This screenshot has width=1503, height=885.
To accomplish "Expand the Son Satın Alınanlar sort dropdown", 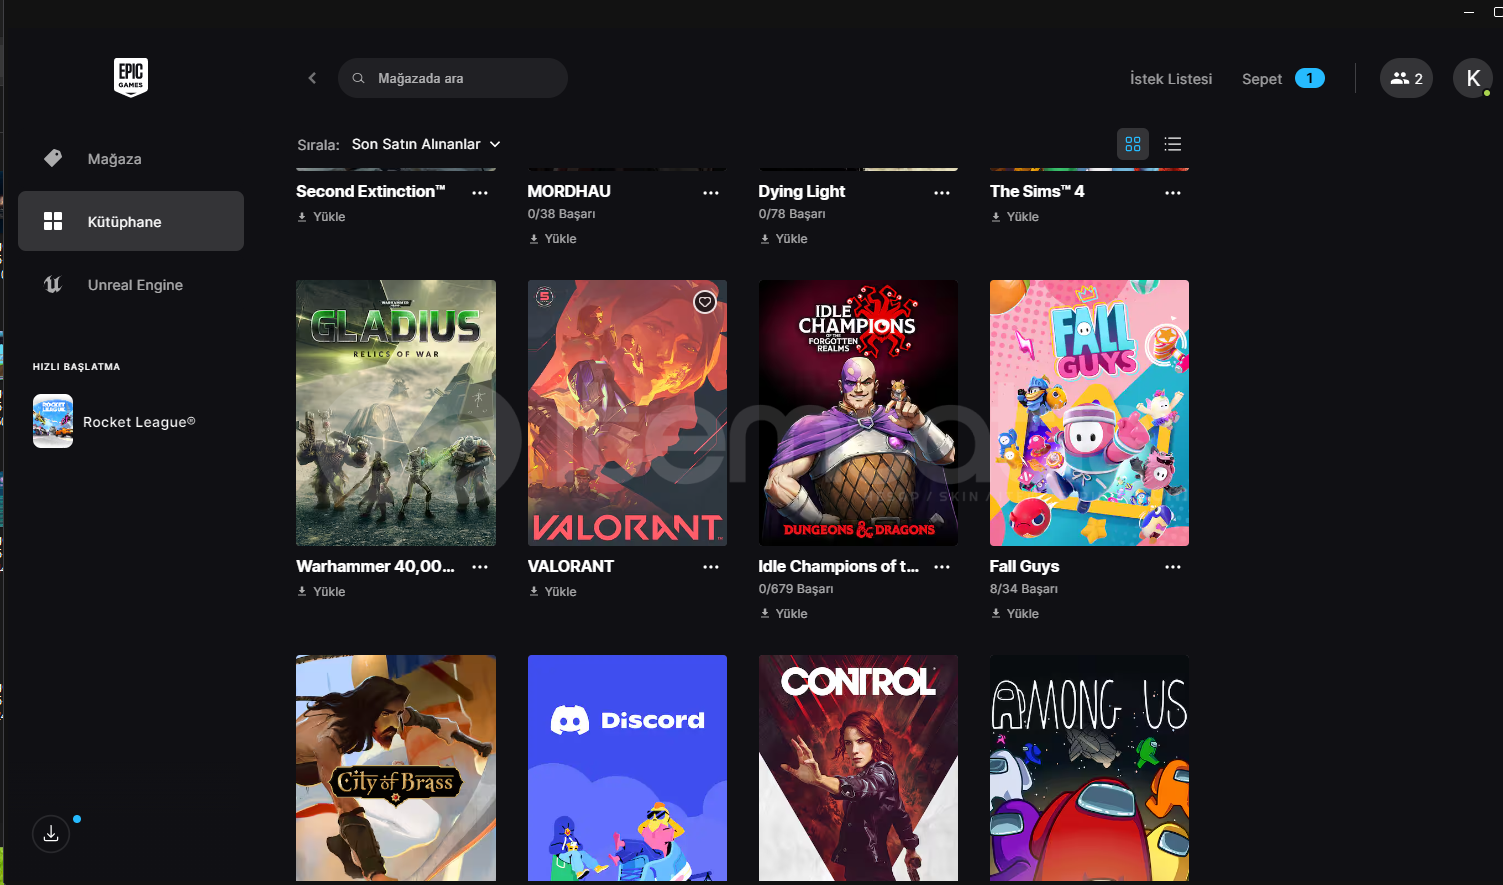I will click(x=426, y=144).
